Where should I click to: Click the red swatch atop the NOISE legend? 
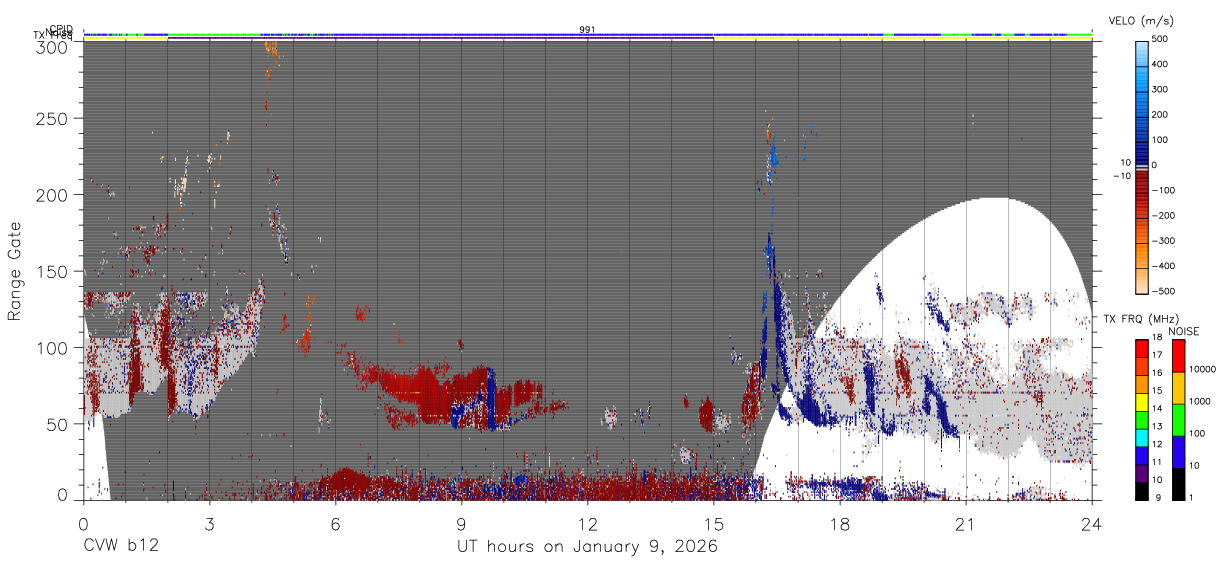[1178, 355]
